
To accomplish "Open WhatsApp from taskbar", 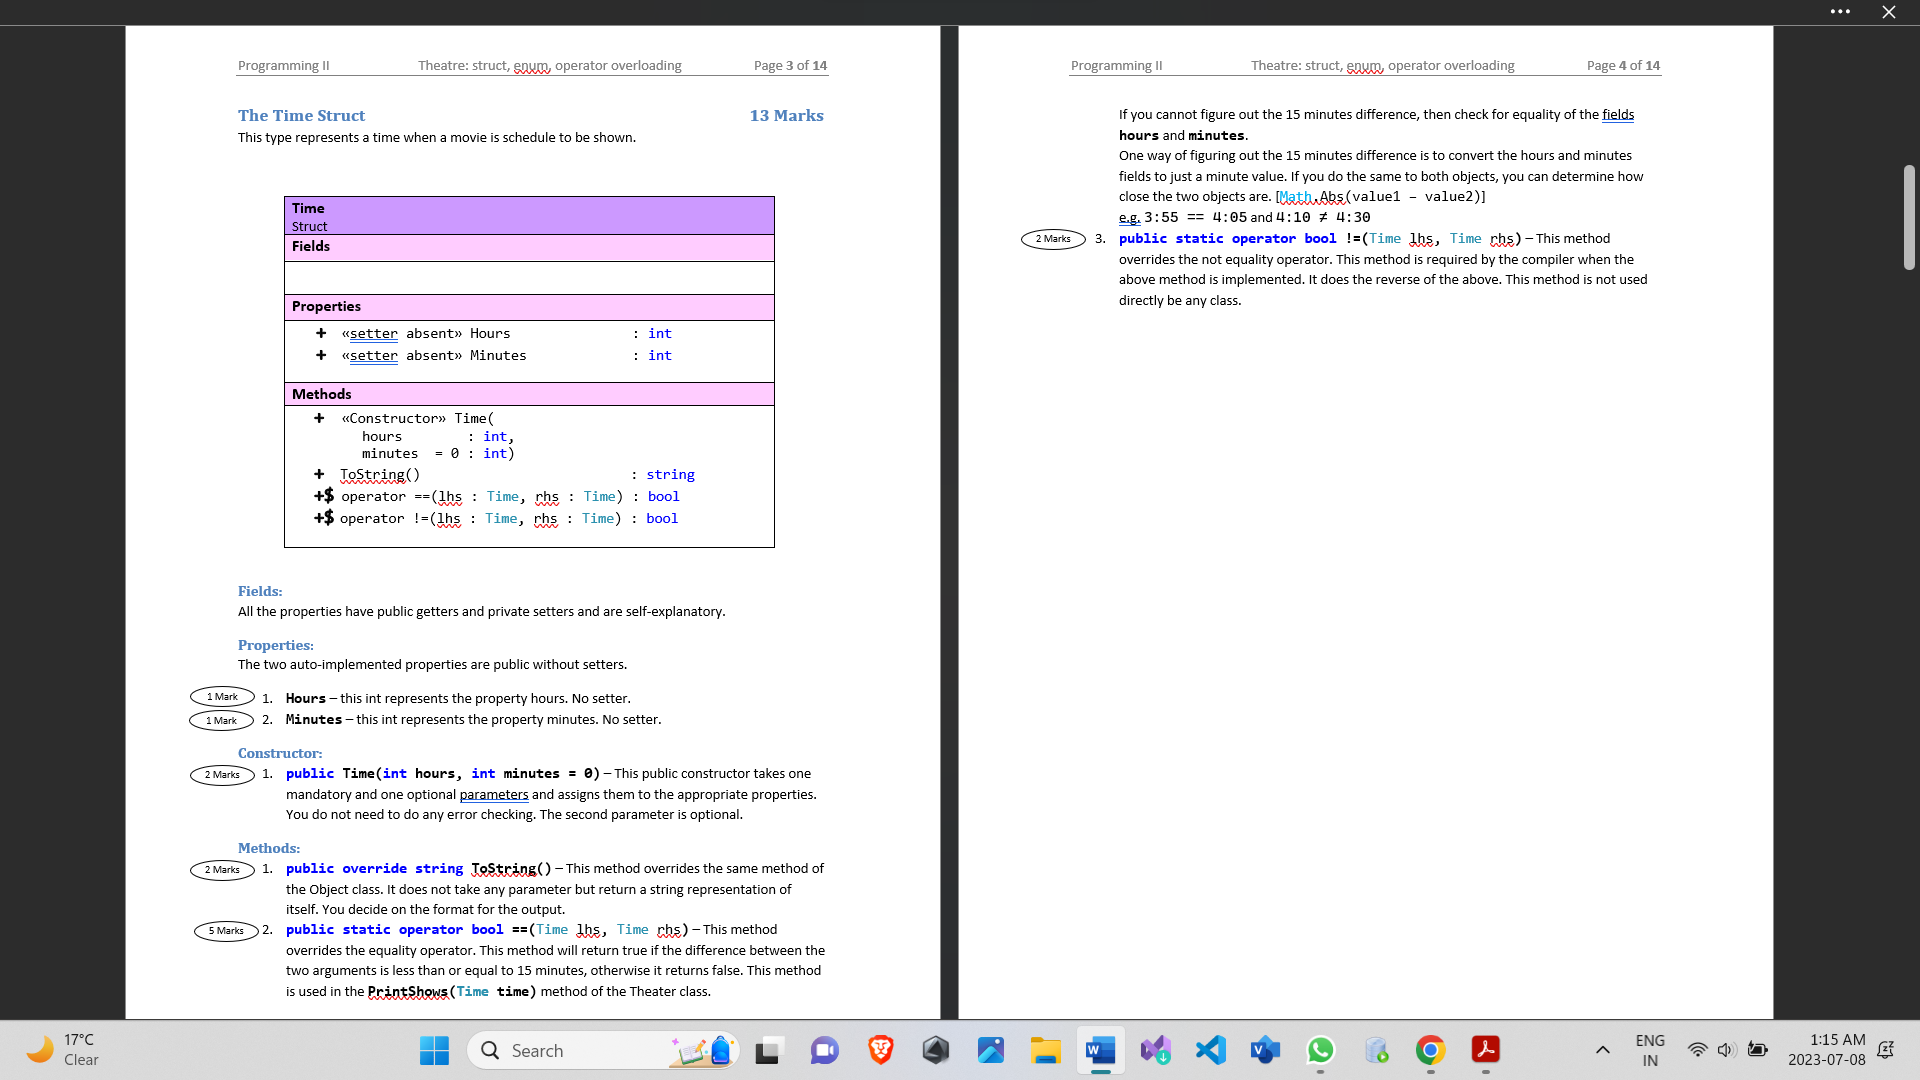I will (x=1320, y=1050).
